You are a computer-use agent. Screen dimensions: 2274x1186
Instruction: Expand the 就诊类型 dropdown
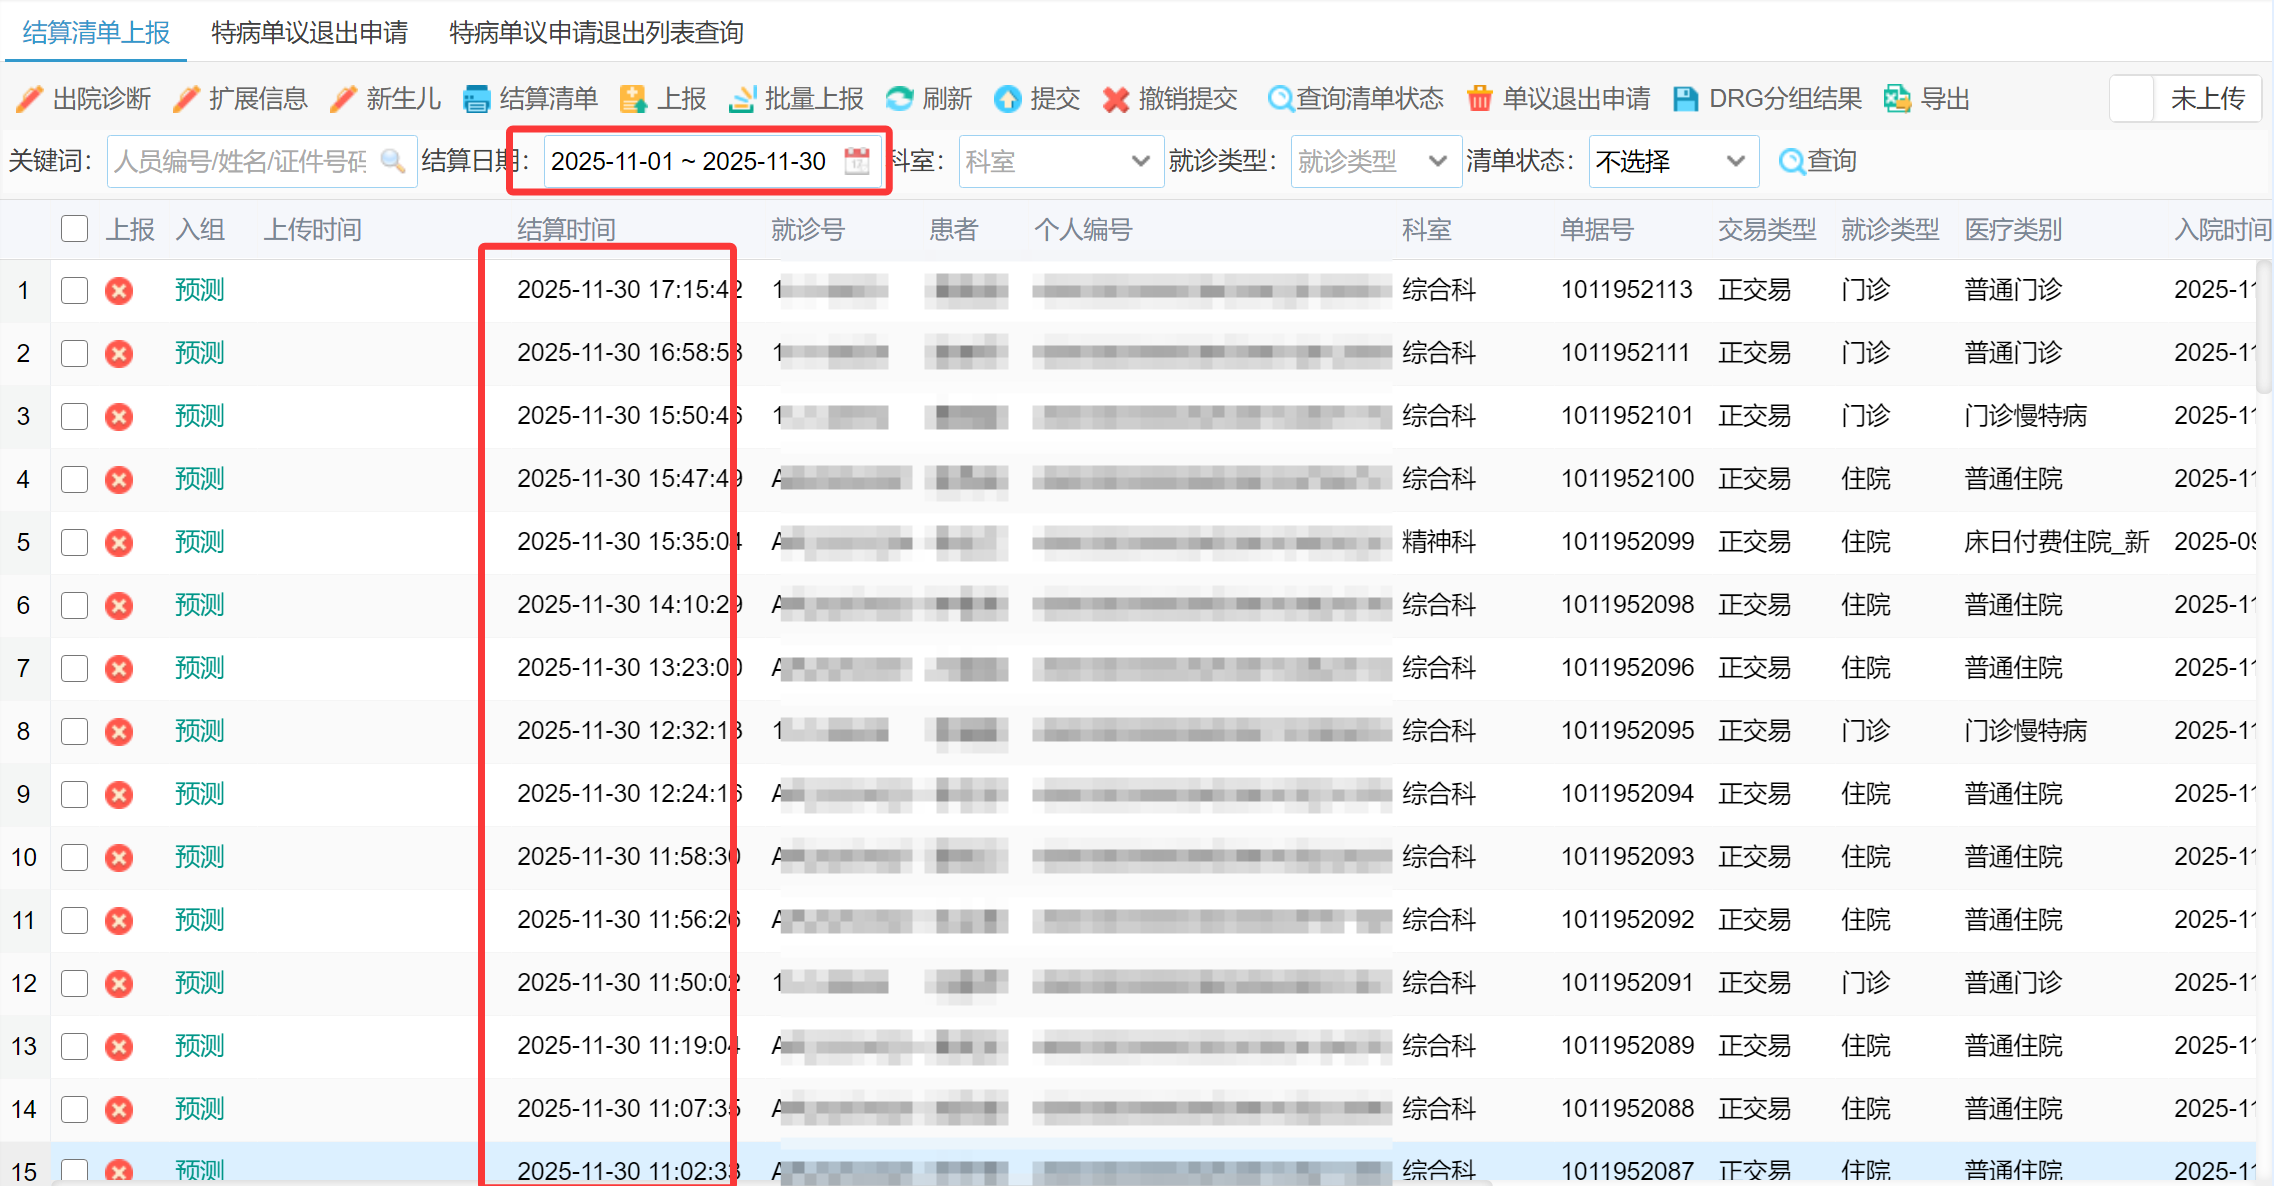[x=1437, y=161]
